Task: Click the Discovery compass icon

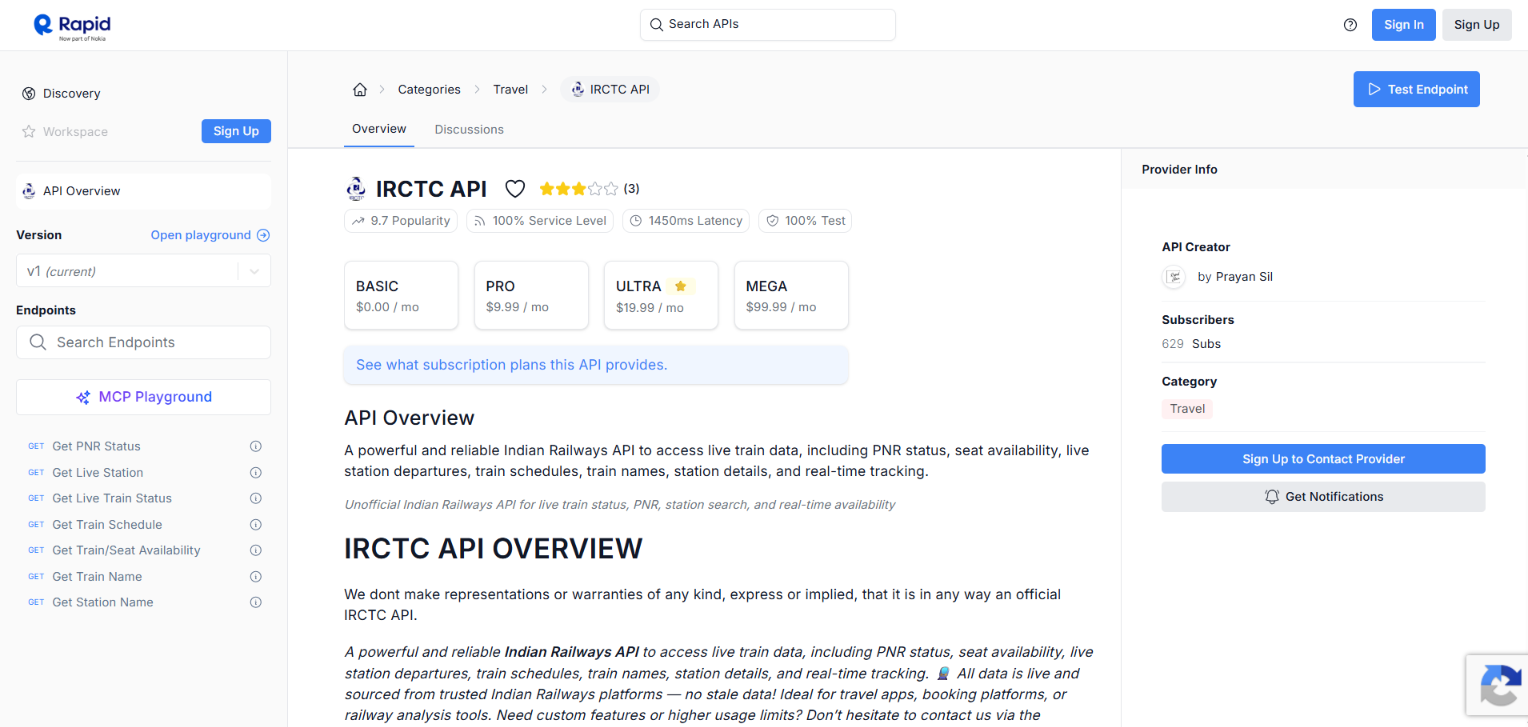Action: coord(29,94)
